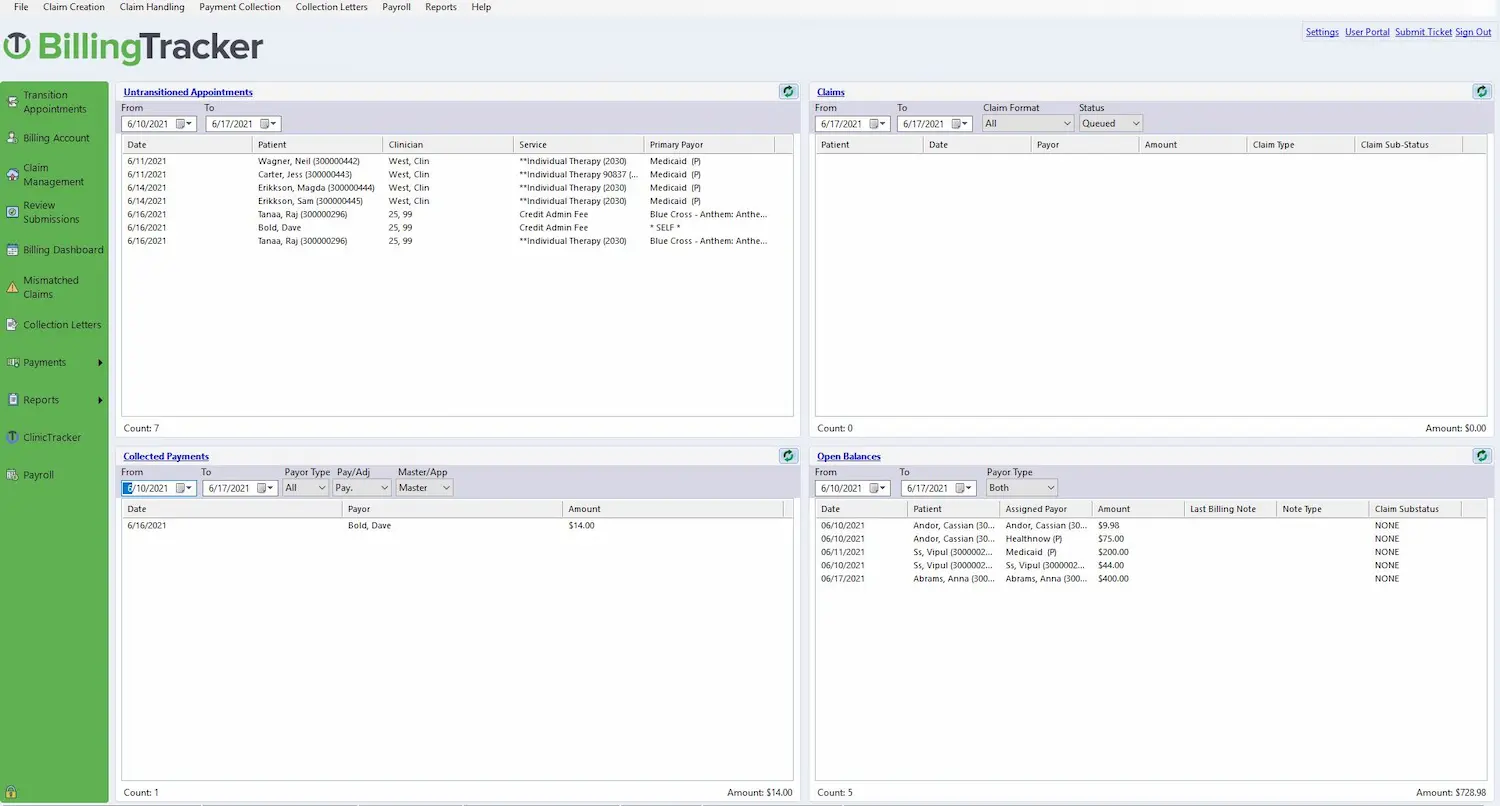The width and height of the screenshot is (1500, 806).
Task: Open the Payor Type dropdown set to Both
Action: 1021,487
